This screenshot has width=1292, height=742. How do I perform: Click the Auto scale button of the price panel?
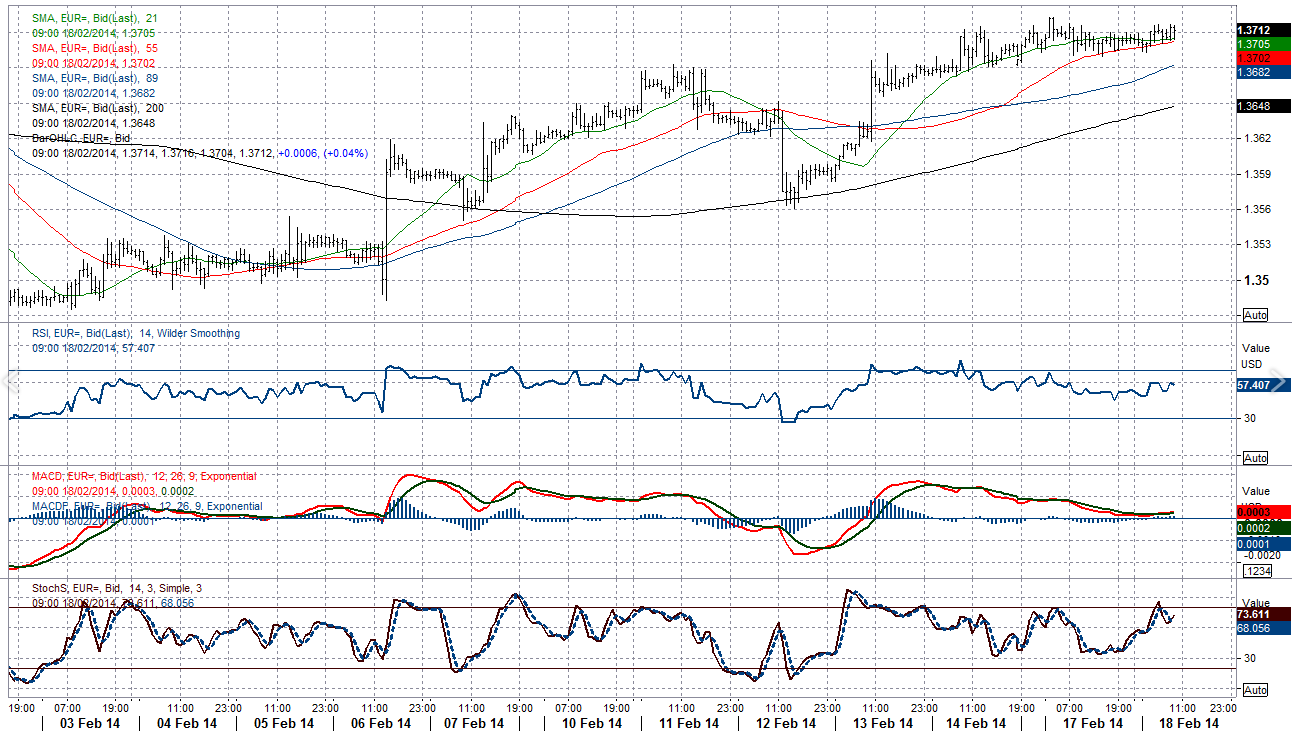click(x=1255, y=315)
